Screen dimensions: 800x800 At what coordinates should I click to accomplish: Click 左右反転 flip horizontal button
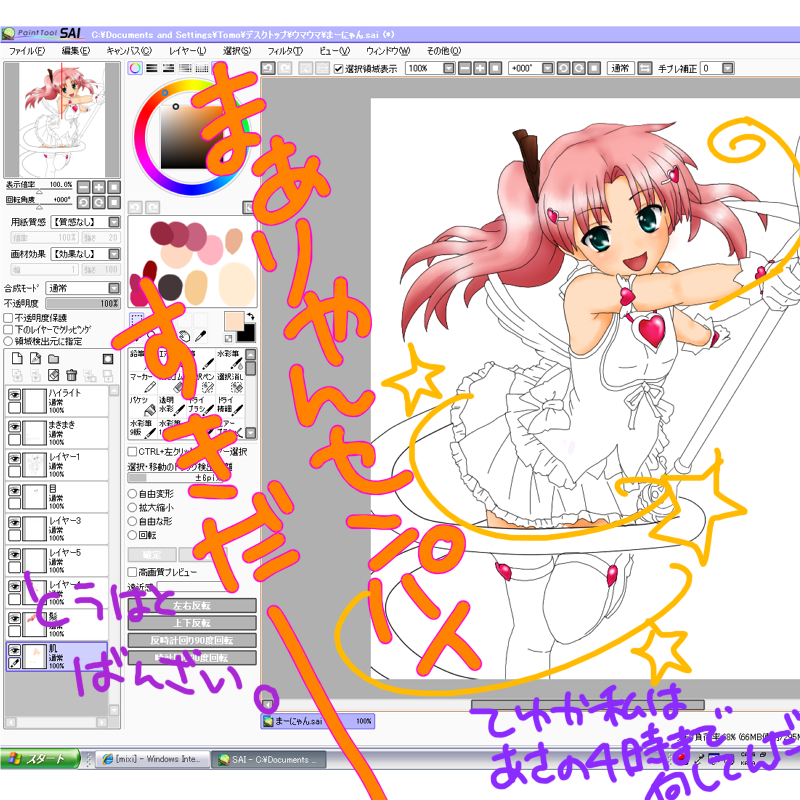[192, 606]
